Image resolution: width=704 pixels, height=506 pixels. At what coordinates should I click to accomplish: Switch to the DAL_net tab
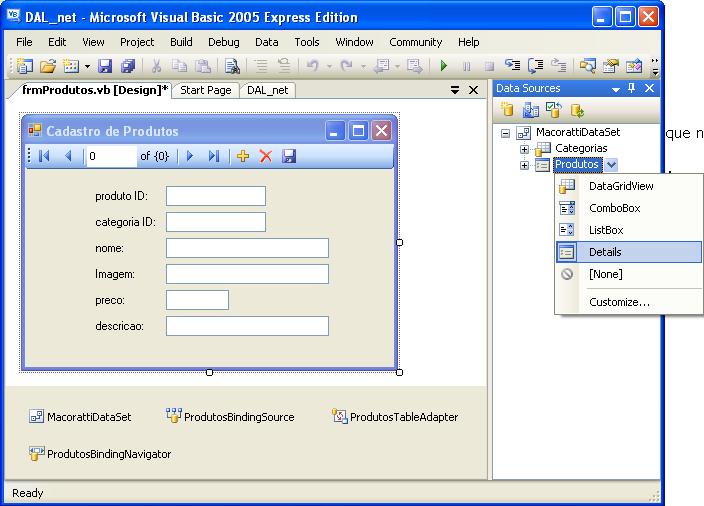[268, 90]
